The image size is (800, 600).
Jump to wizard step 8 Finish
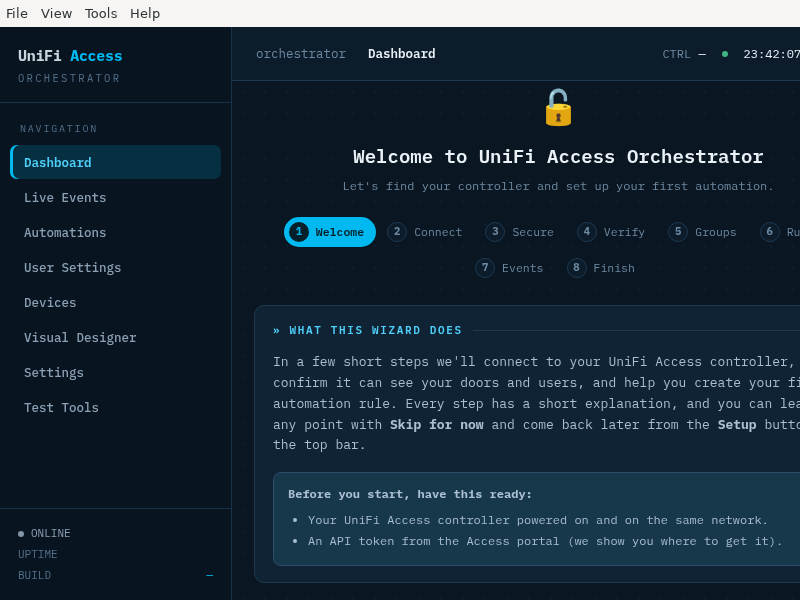tap(601, 268)
